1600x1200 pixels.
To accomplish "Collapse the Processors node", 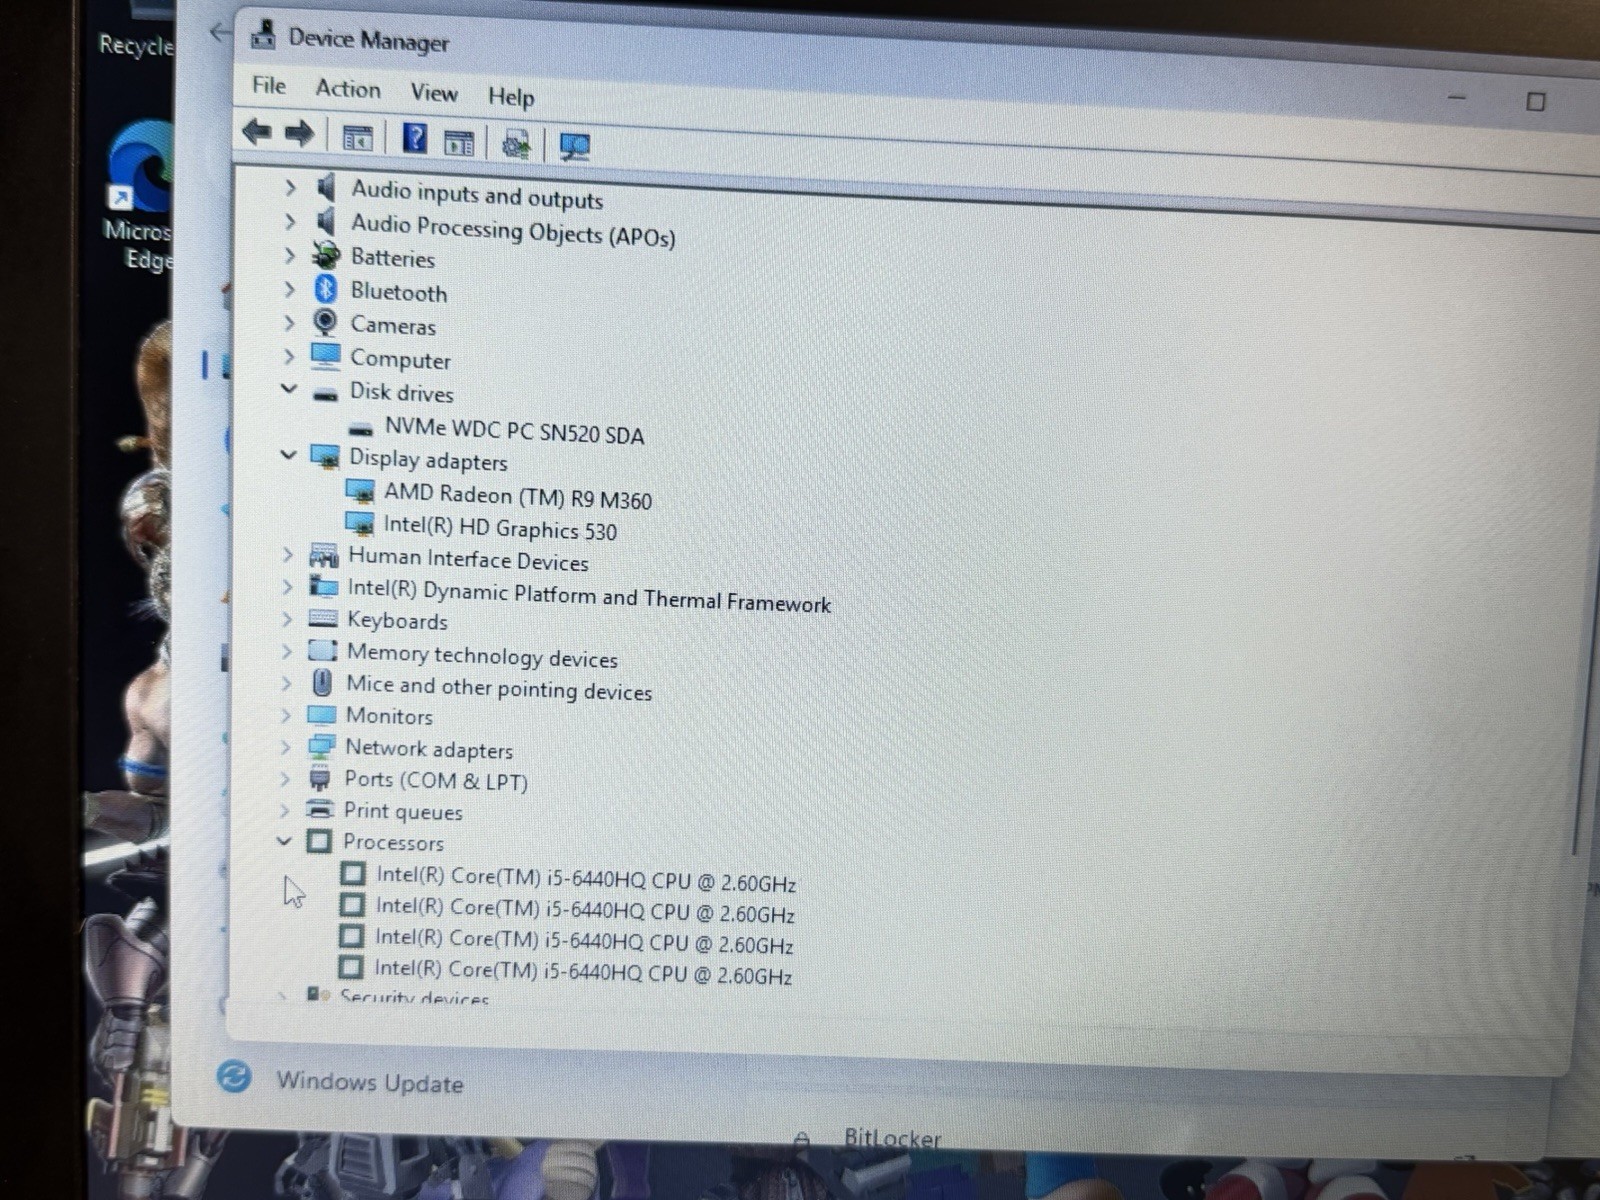I will [x=284, y=841].
